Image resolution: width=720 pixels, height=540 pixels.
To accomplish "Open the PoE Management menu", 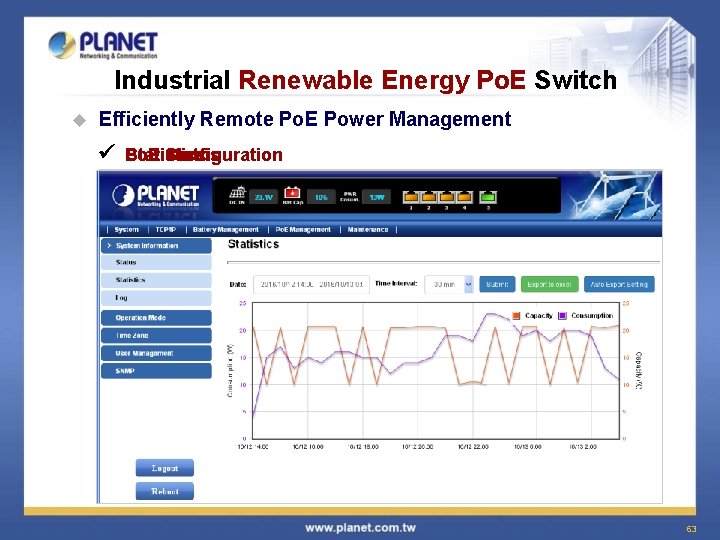I will coord(303,230).
